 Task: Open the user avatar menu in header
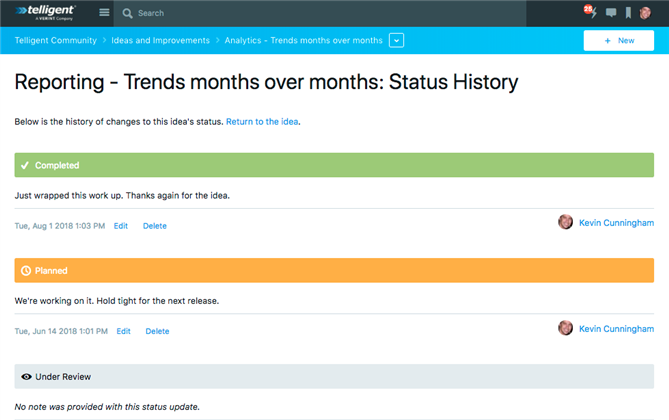pos(645,13)
